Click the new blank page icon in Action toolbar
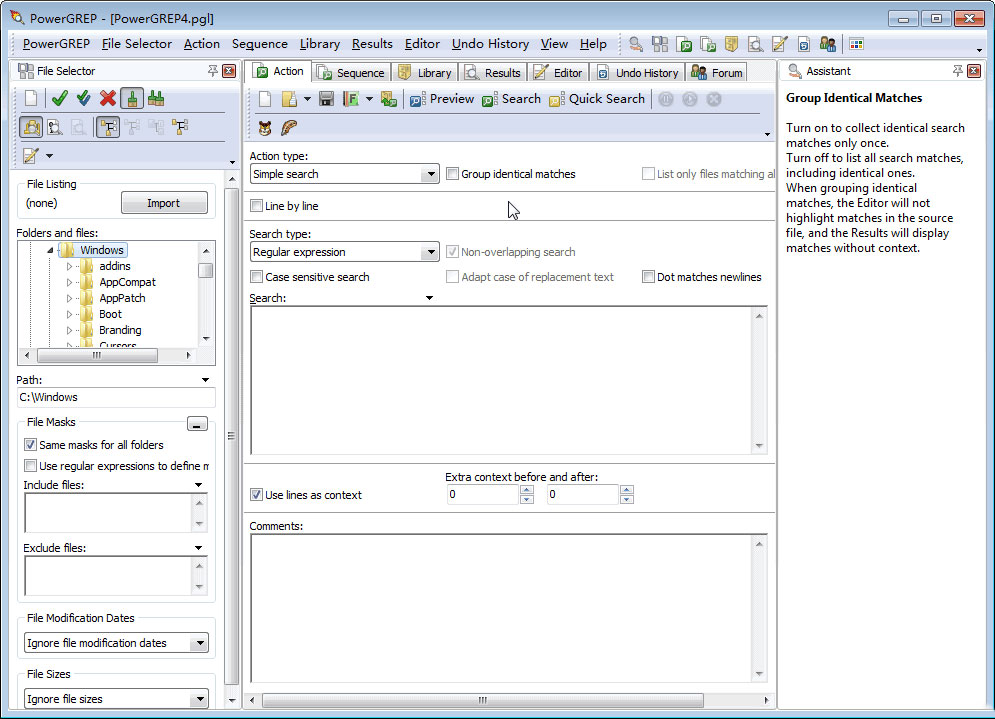995x719 pixels. click(x=265, y=99)
